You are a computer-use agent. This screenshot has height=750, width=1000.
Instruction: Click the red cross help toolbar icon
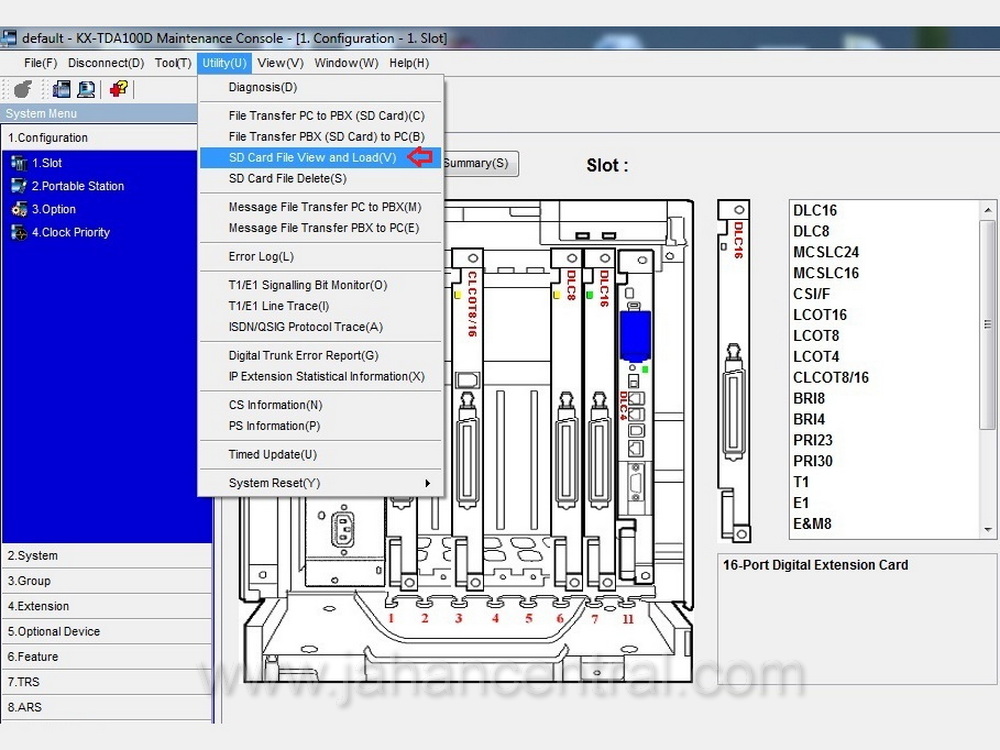click(x=119, y=89)
